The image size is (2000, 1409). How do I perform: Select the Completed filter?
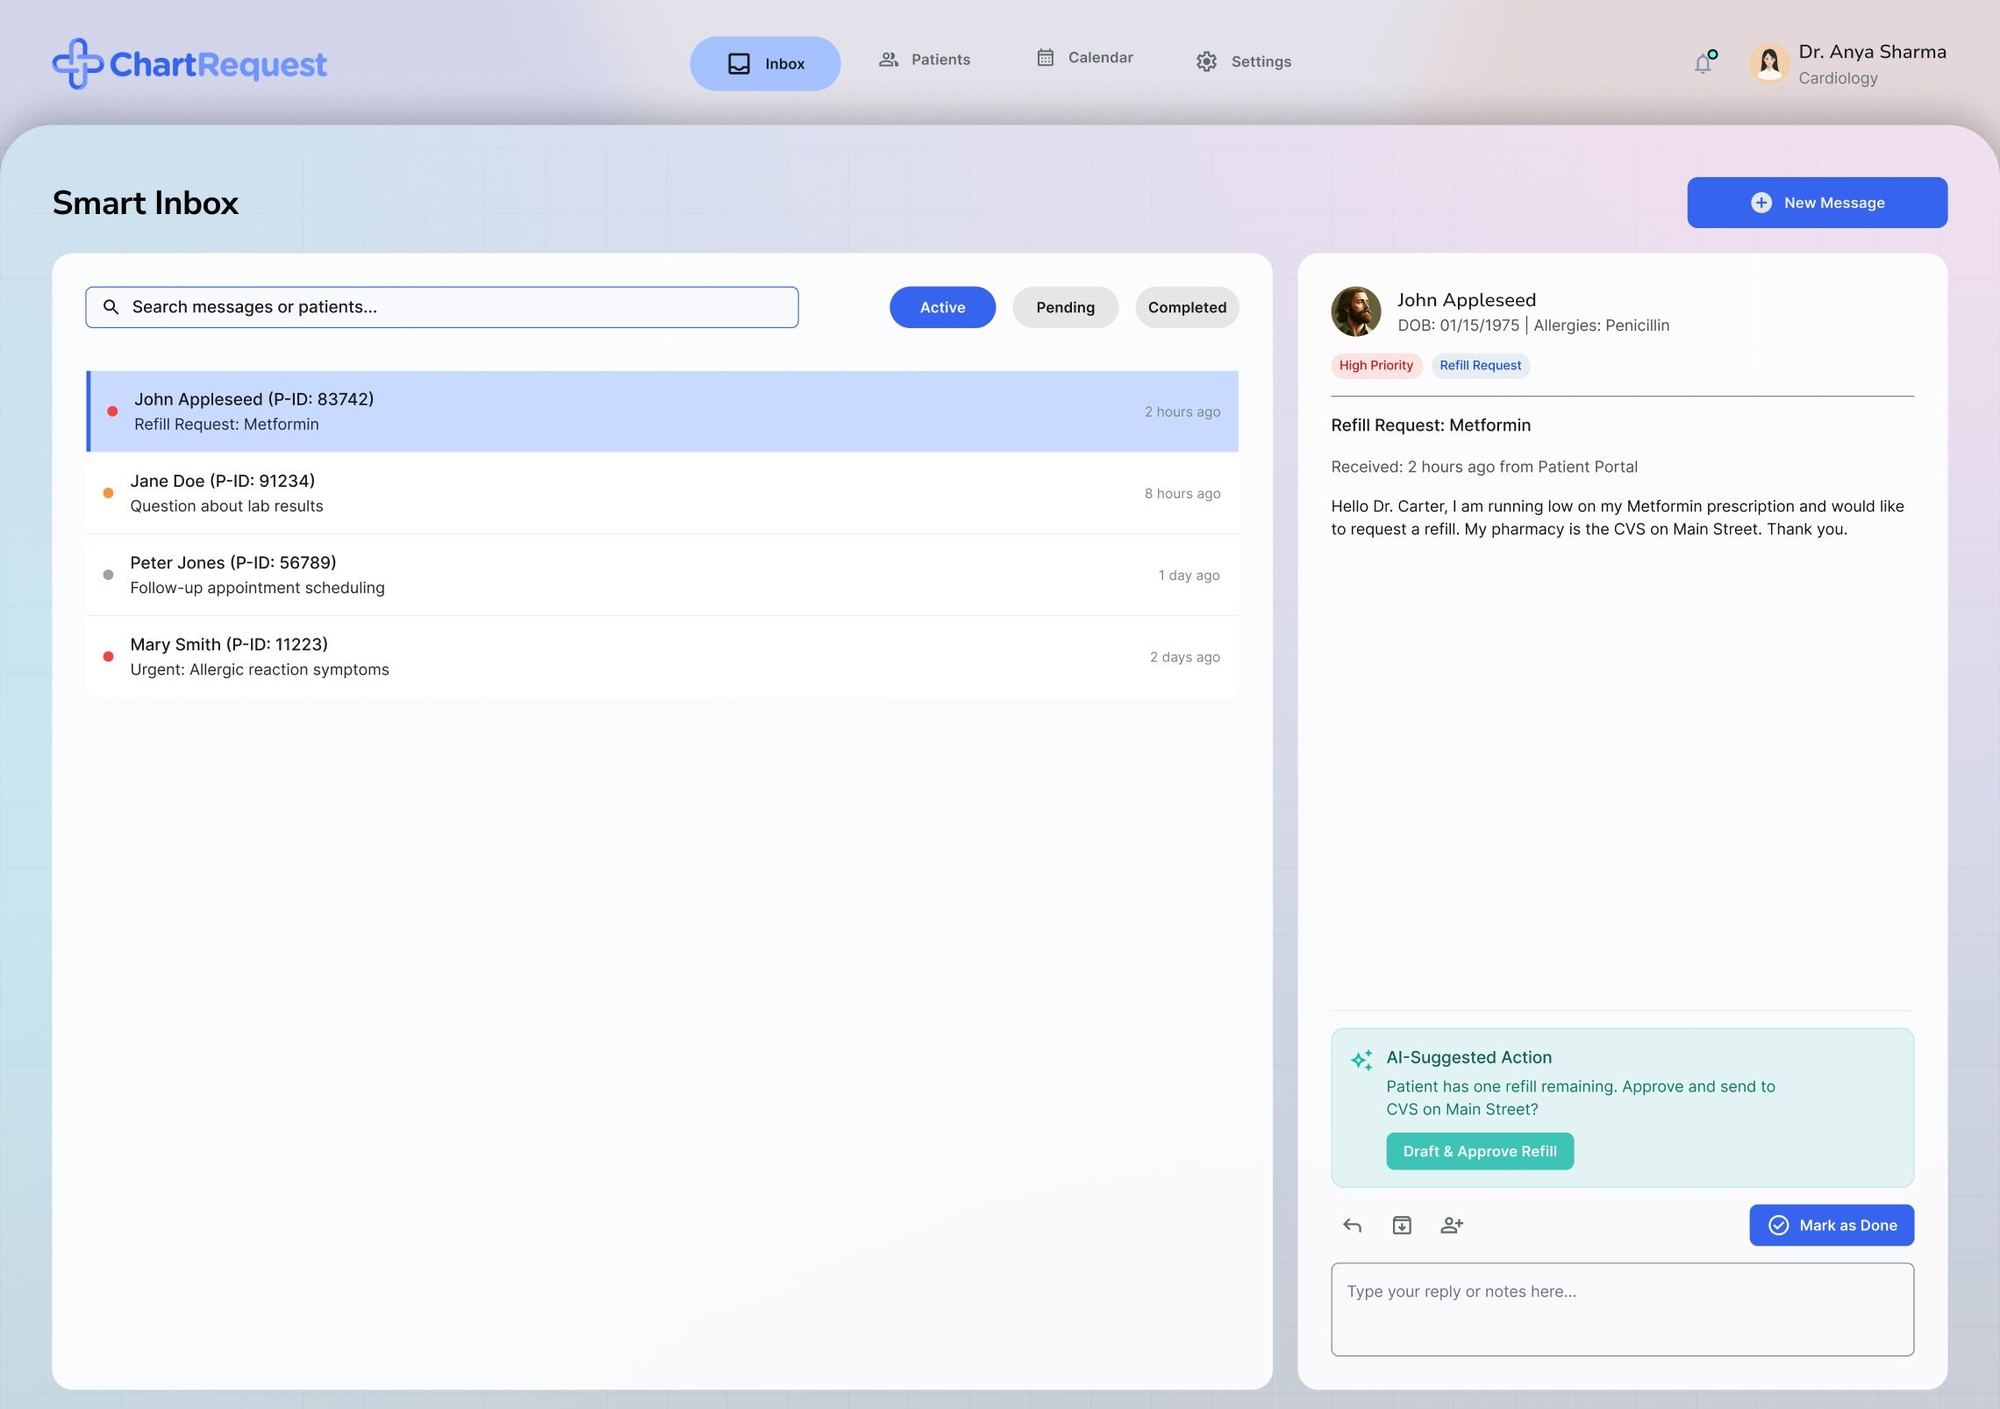point(1187,307)
